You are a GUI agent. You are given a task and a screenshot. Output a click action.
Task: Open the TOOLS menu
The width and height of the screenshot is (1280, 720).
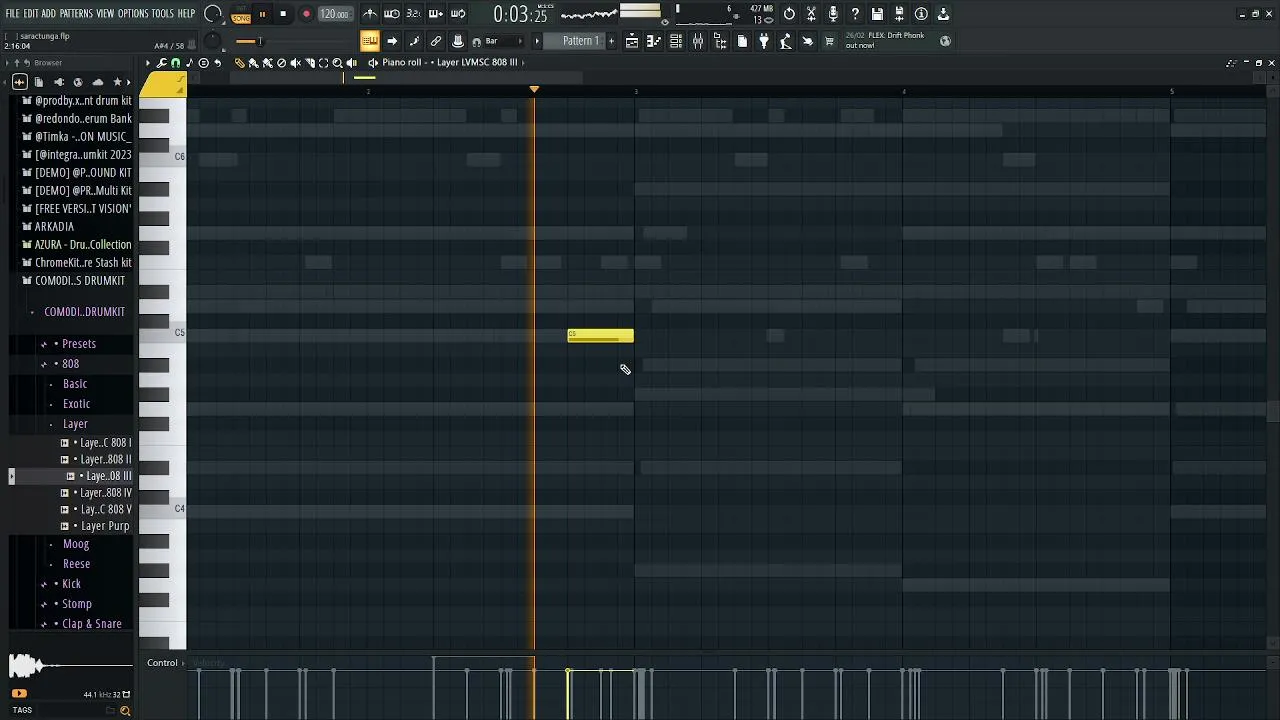162,14
